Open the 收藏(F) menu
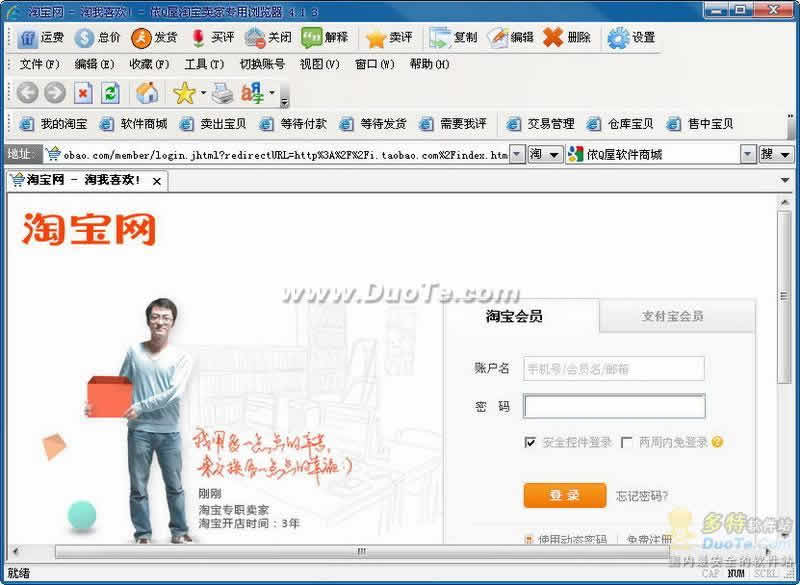This screenshot has width=800, height=585. pyautogui.click(x=149, y=64)
